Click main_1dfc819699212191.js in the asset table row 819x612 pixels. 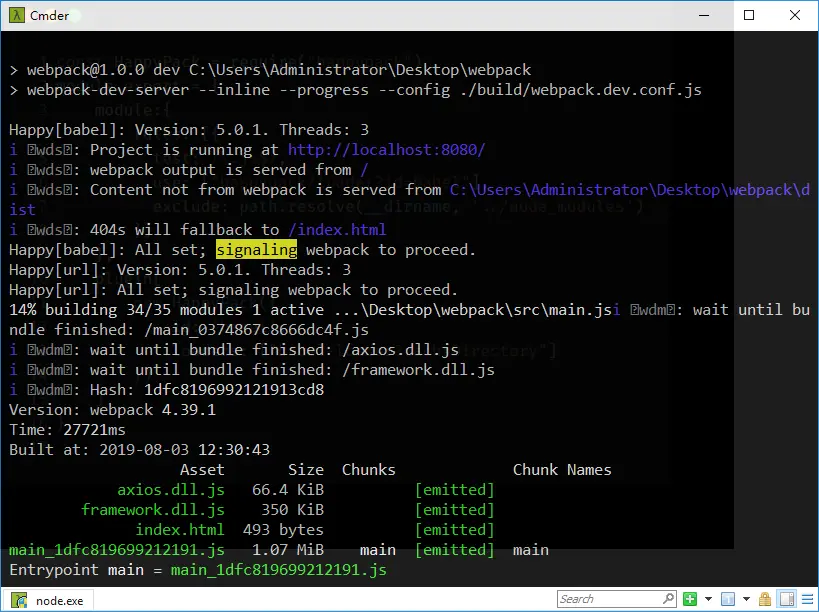(117, 550)
